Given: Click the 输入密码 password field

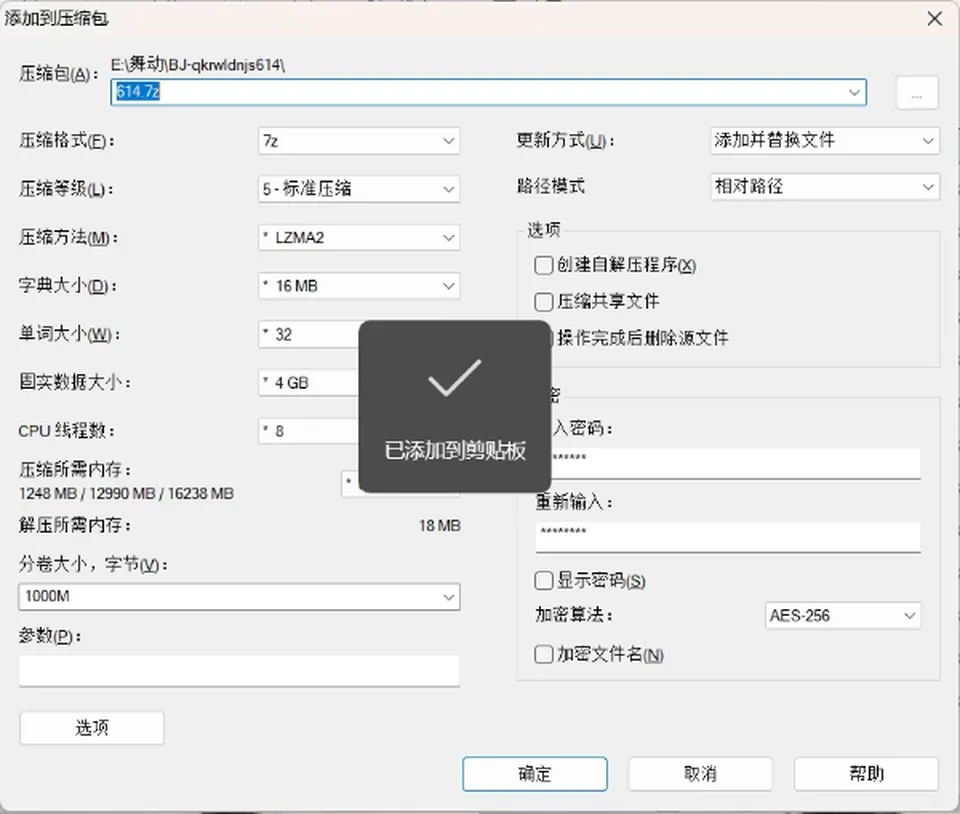Looking at the screenshot, I should point(735,463).
